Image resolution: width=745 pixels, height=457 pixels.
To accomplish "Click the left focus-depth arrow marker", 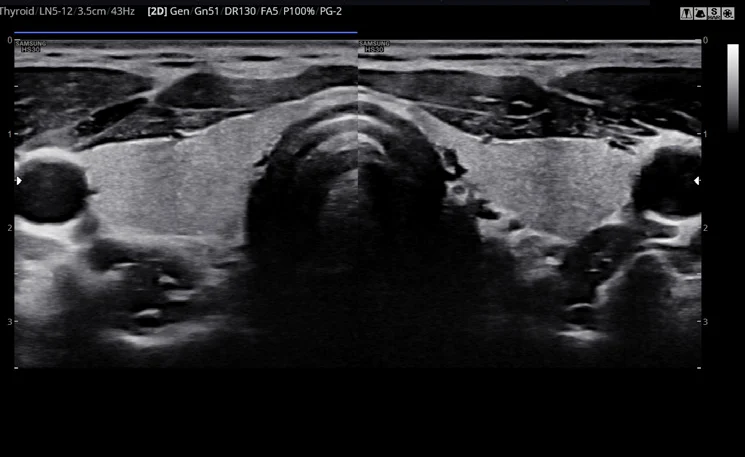I will (19, 181).
